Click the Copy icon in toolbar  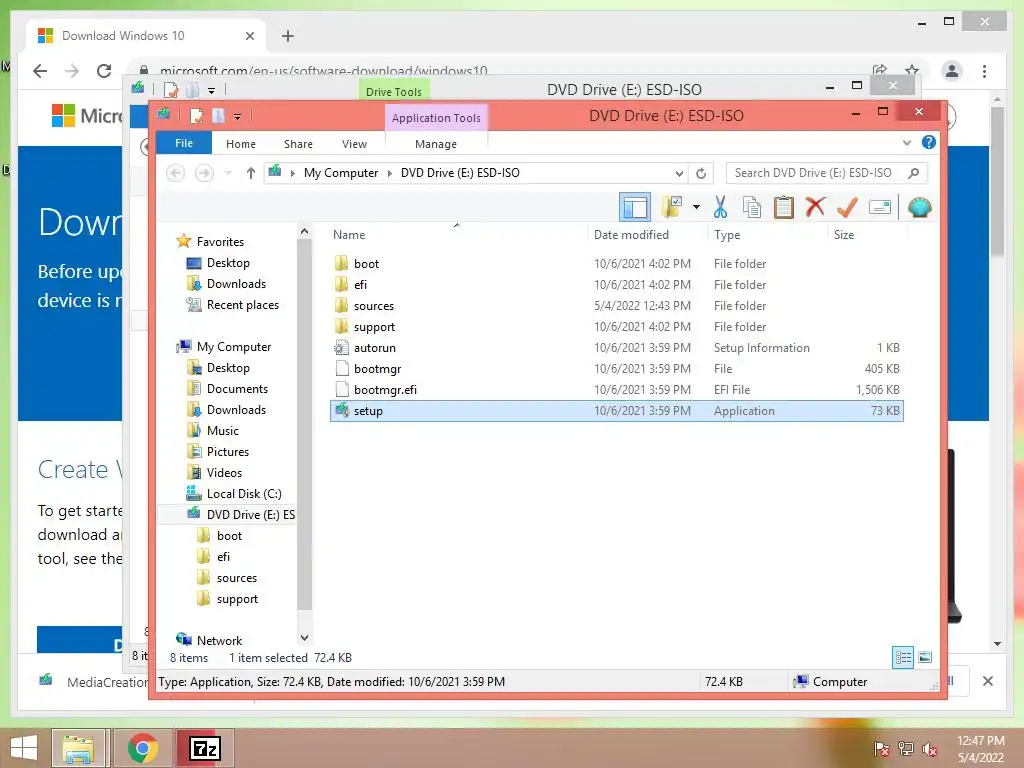tap(752, 207)
